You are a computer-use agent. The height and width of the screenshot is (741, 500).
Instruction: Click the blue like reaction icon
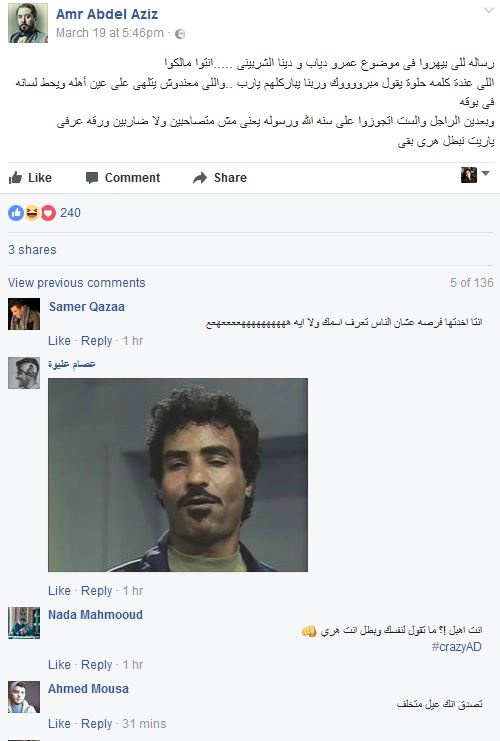click(16, 213)
